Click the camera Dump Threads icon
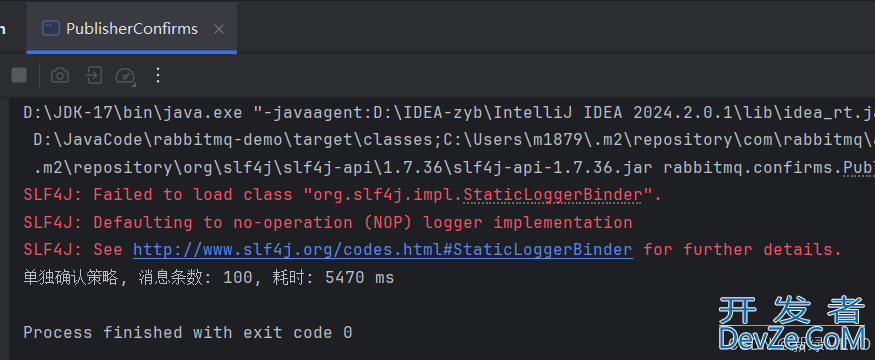The height and width of the screenshot is (360, 875). click(60, 75)
